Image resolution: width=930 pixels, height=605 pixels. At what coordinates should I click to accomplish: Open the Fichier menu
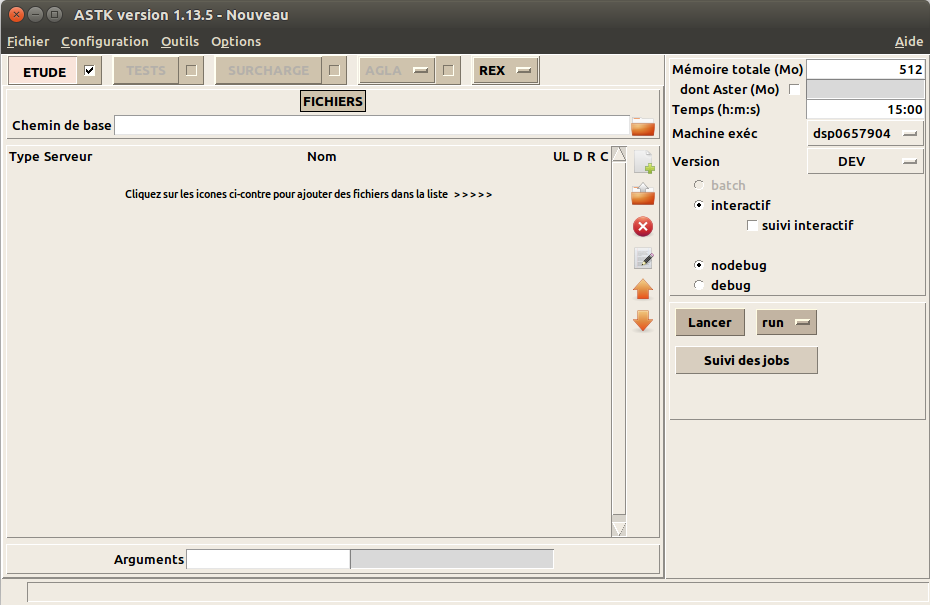point(28,42)
